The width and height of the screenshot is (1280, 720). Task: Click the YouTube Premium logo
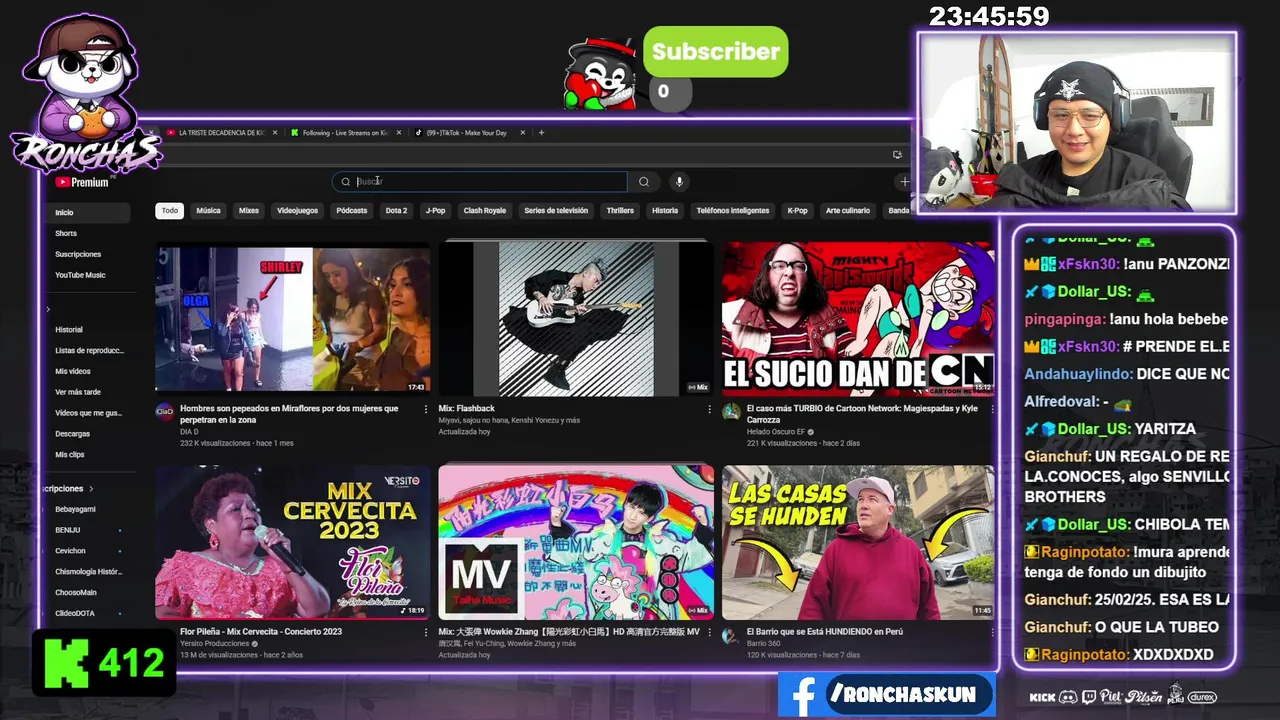[82, 182]
